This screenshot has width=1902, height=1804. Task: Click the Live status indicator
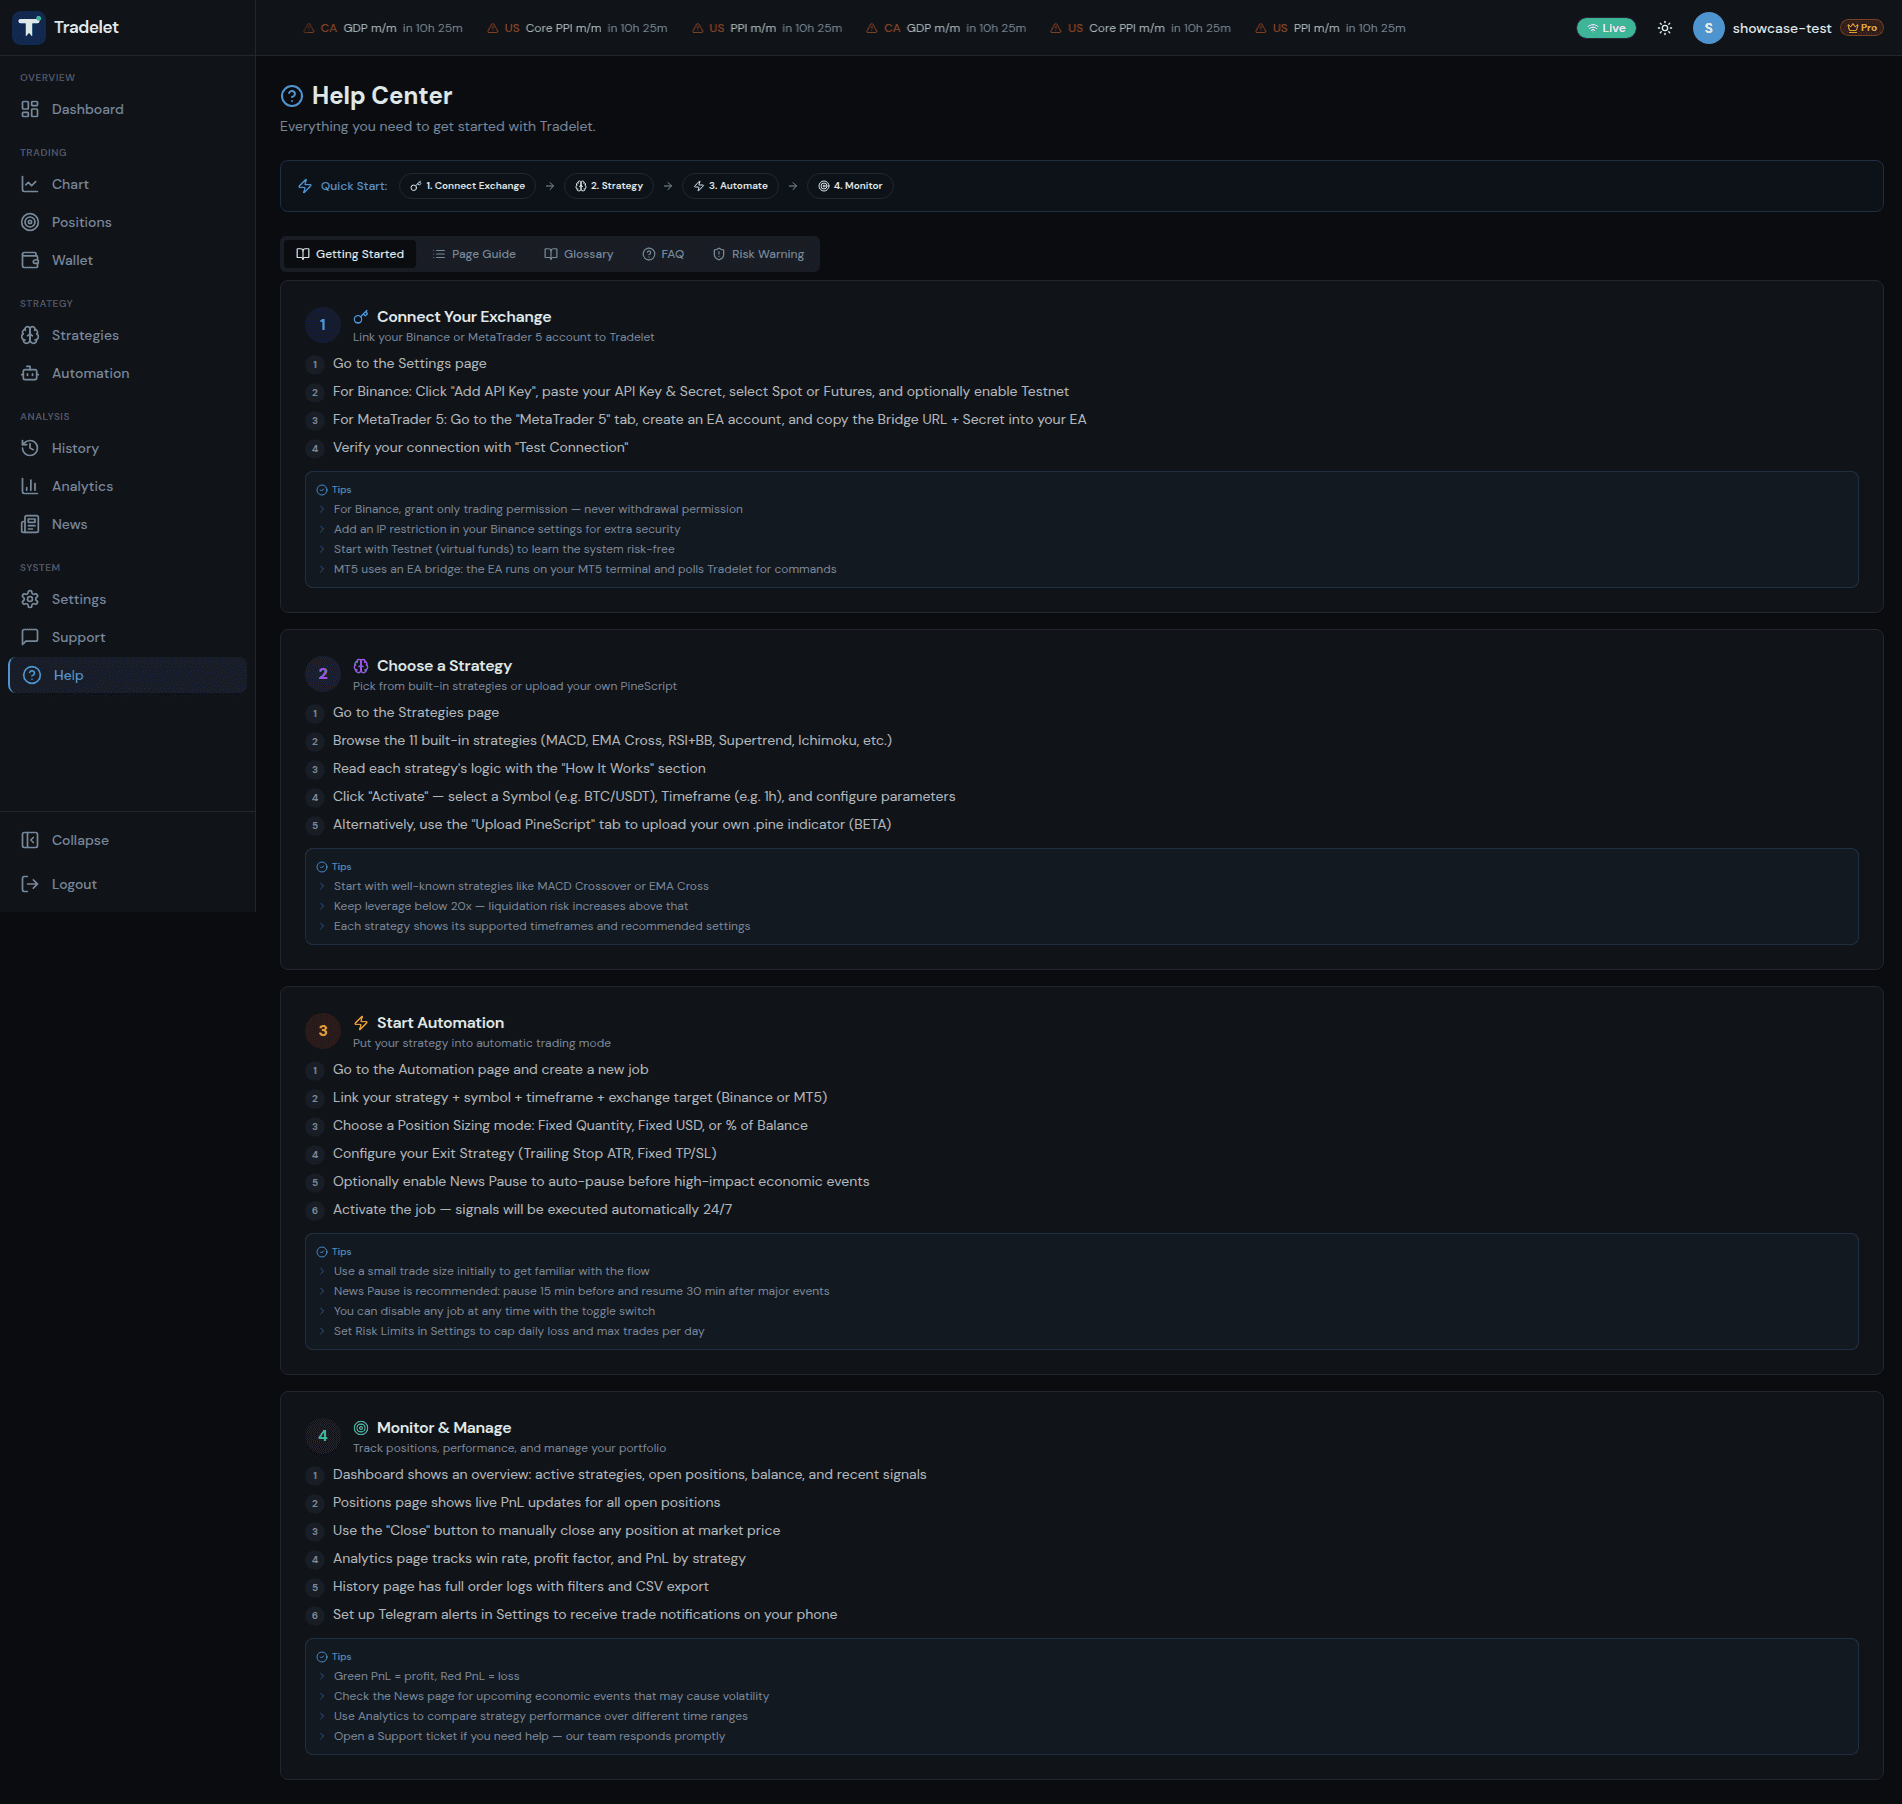pyautogui.click(x=1606, y=28)
